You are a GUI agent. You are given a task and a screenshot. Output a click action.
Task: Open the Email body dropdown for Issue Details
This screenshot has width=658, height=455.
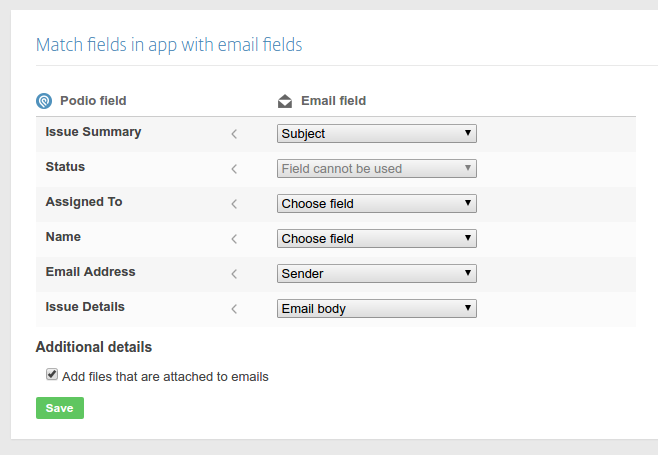pyautogui.click(x=377, y=309)
